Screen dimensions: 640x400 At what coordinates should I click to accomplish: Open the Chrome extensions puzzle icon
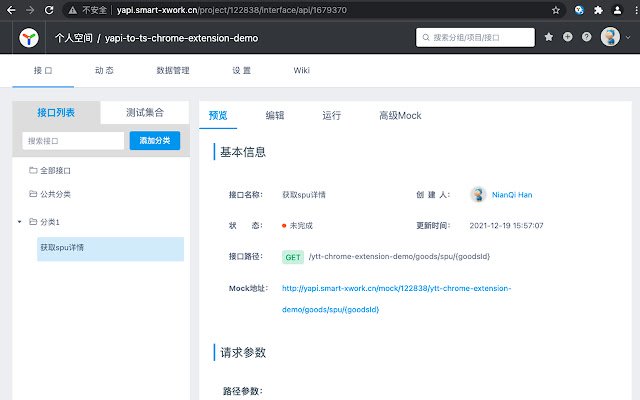(598, 9)
